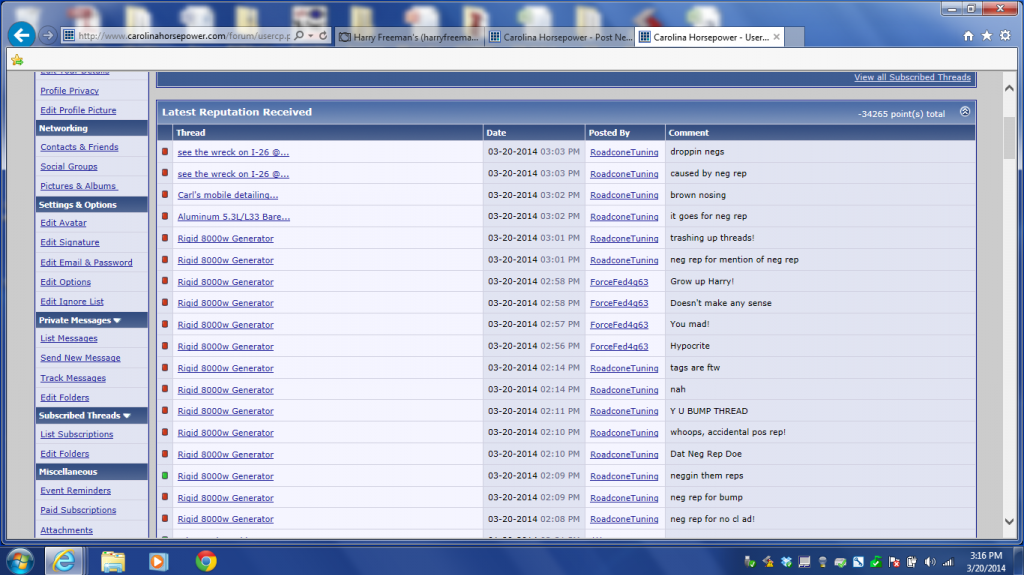Open File Explorer from taskbar
The height and width of the screenshot is (575, 1024).
pyautogui.click(x=112, y=561)
